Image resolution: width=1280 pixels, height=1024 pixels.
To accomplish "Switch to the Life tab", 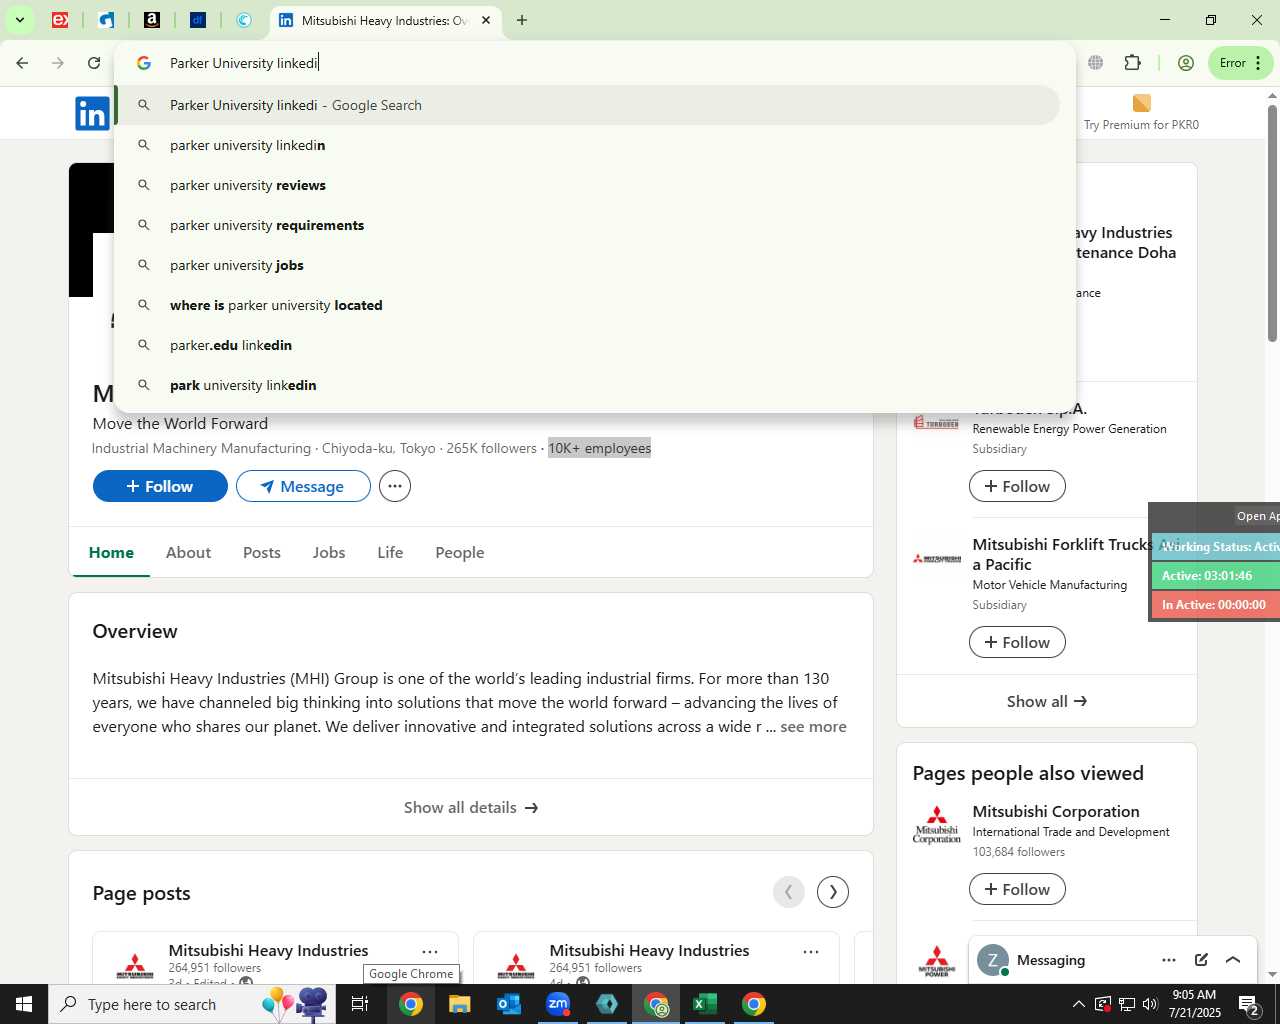I will point(390,552).
